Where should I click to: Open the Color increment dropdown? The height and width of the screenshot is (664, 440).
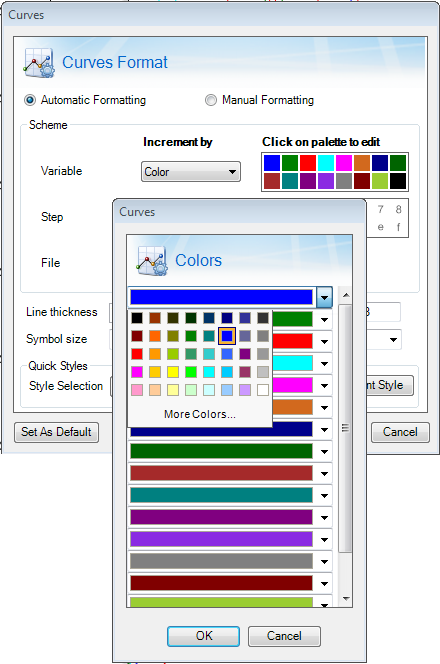coord(191,172)
